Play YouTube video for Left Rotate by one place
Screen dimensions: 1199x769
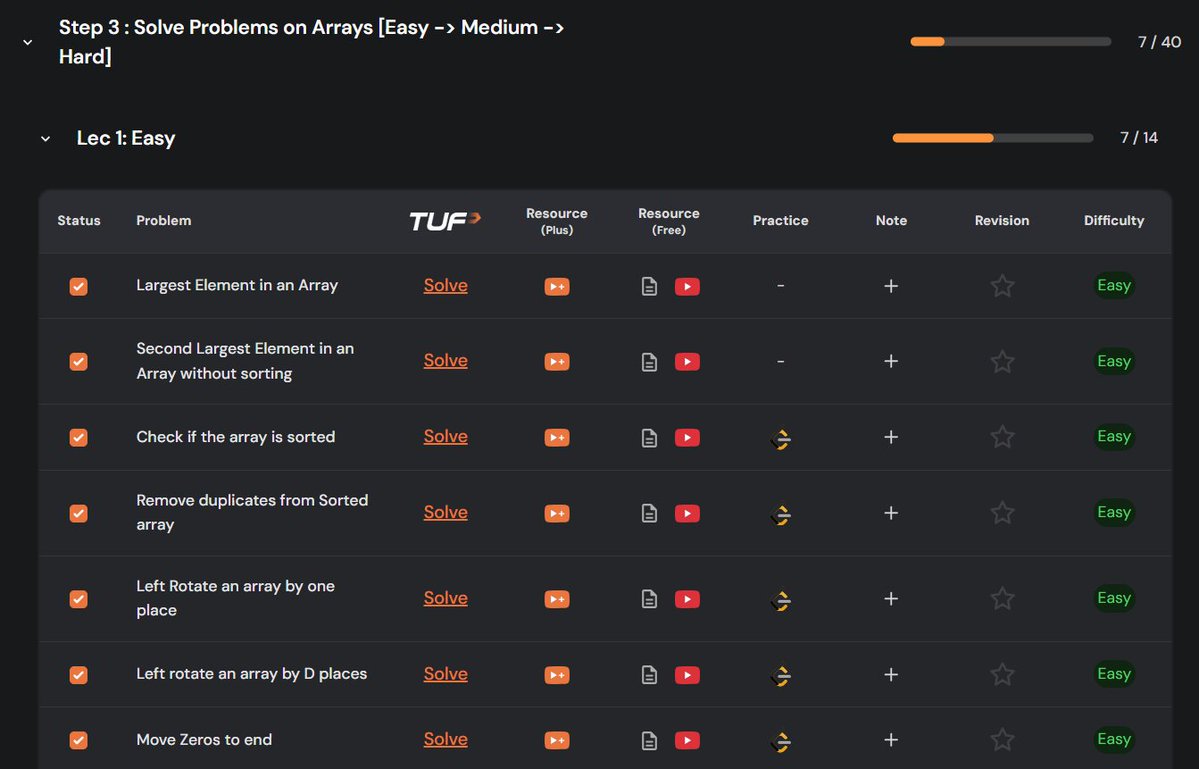[x=687, y=599]
